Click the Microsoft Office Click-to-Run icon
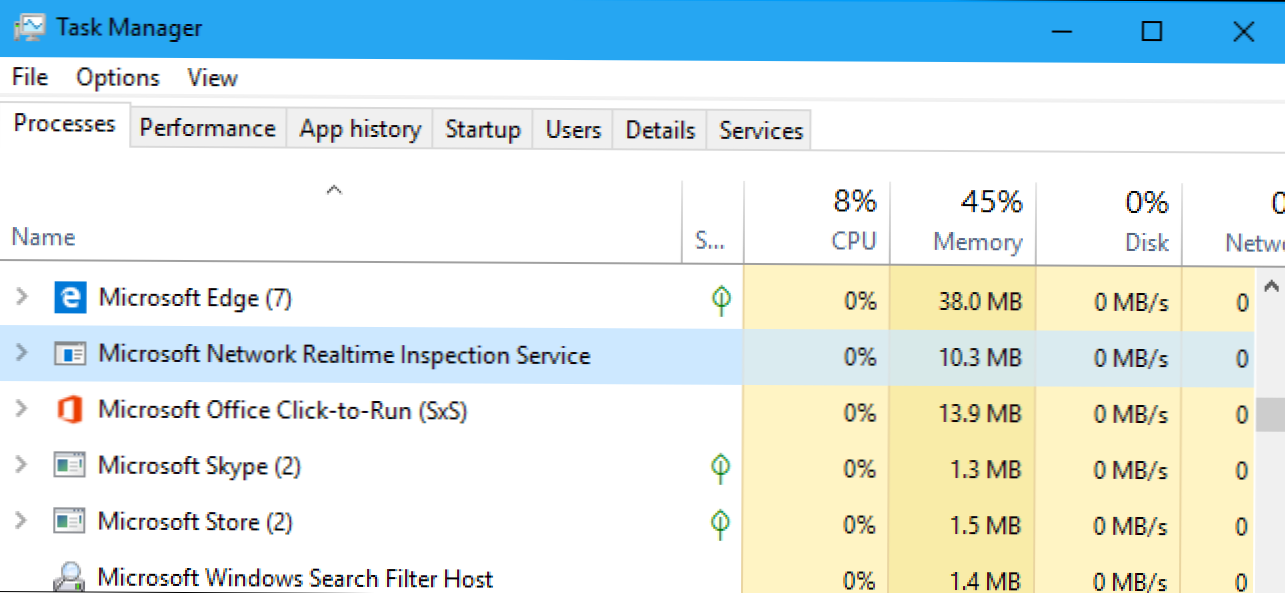The height and width of the screenshot is (593, 1285). pyautogui.click(x=69, y=410)
